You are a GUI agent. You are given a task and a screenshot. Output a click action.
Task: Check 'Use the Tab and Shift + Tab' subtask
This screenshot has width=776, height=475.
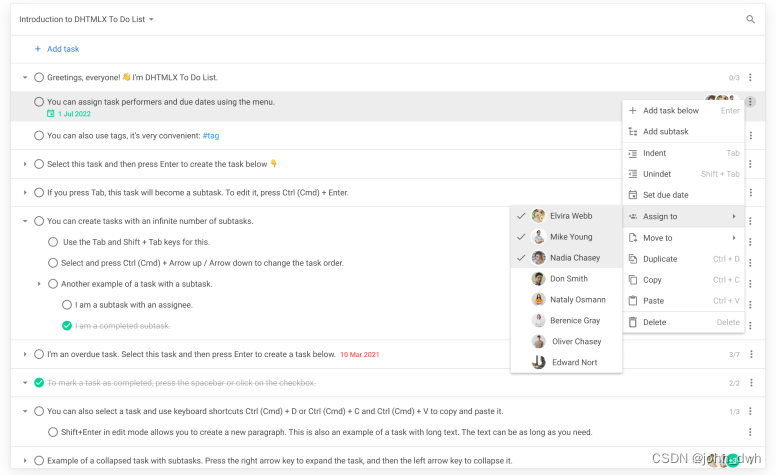(53, 242)
